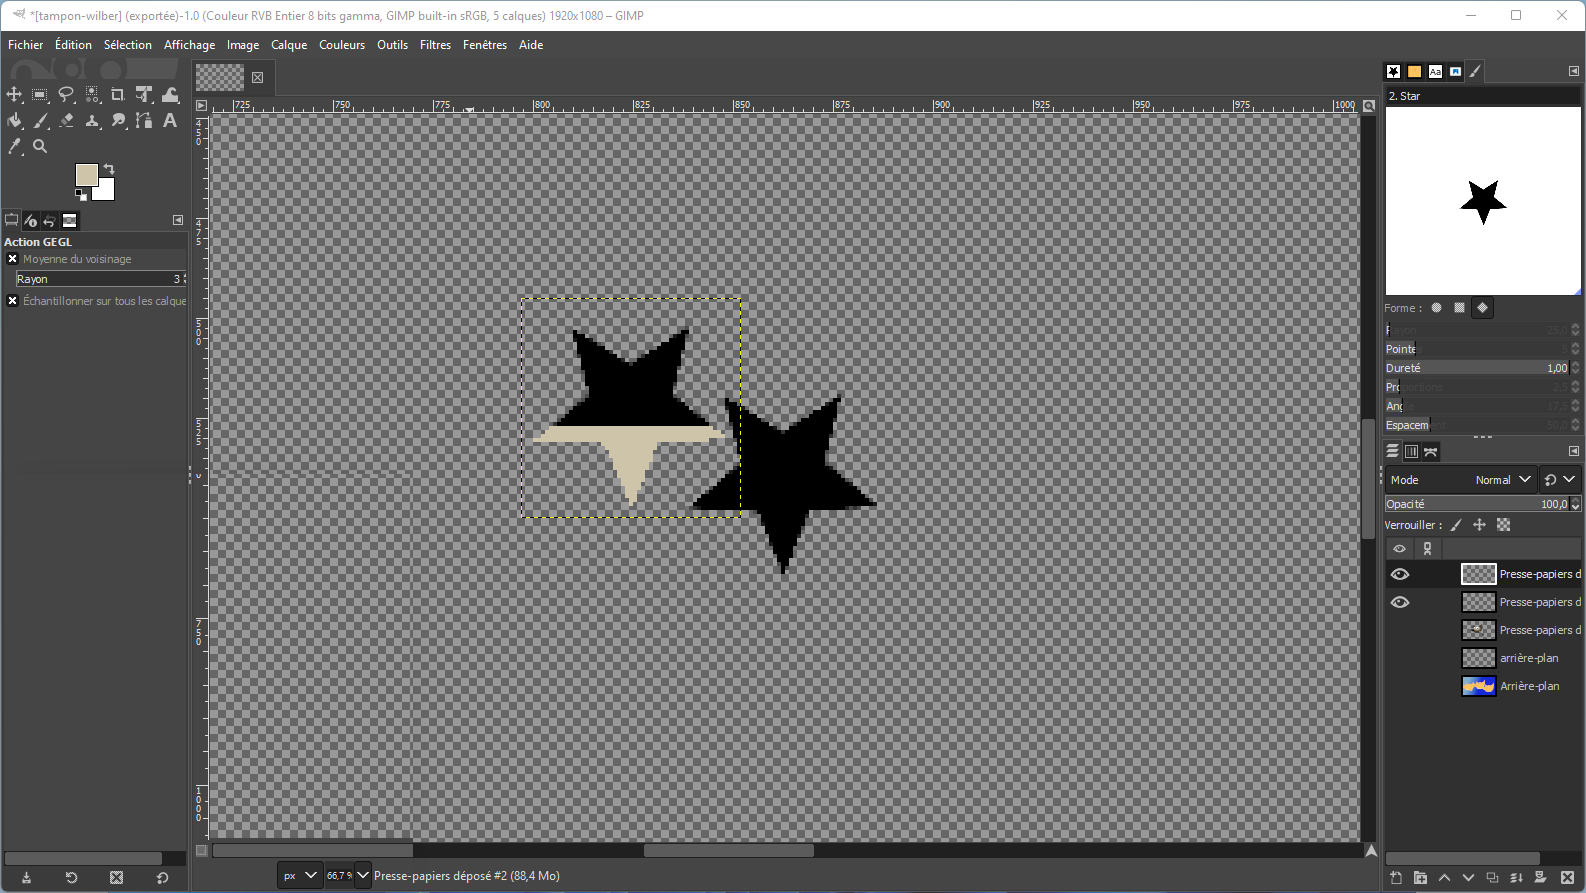Choose the Eraser tool

click(x=66, y=120)
